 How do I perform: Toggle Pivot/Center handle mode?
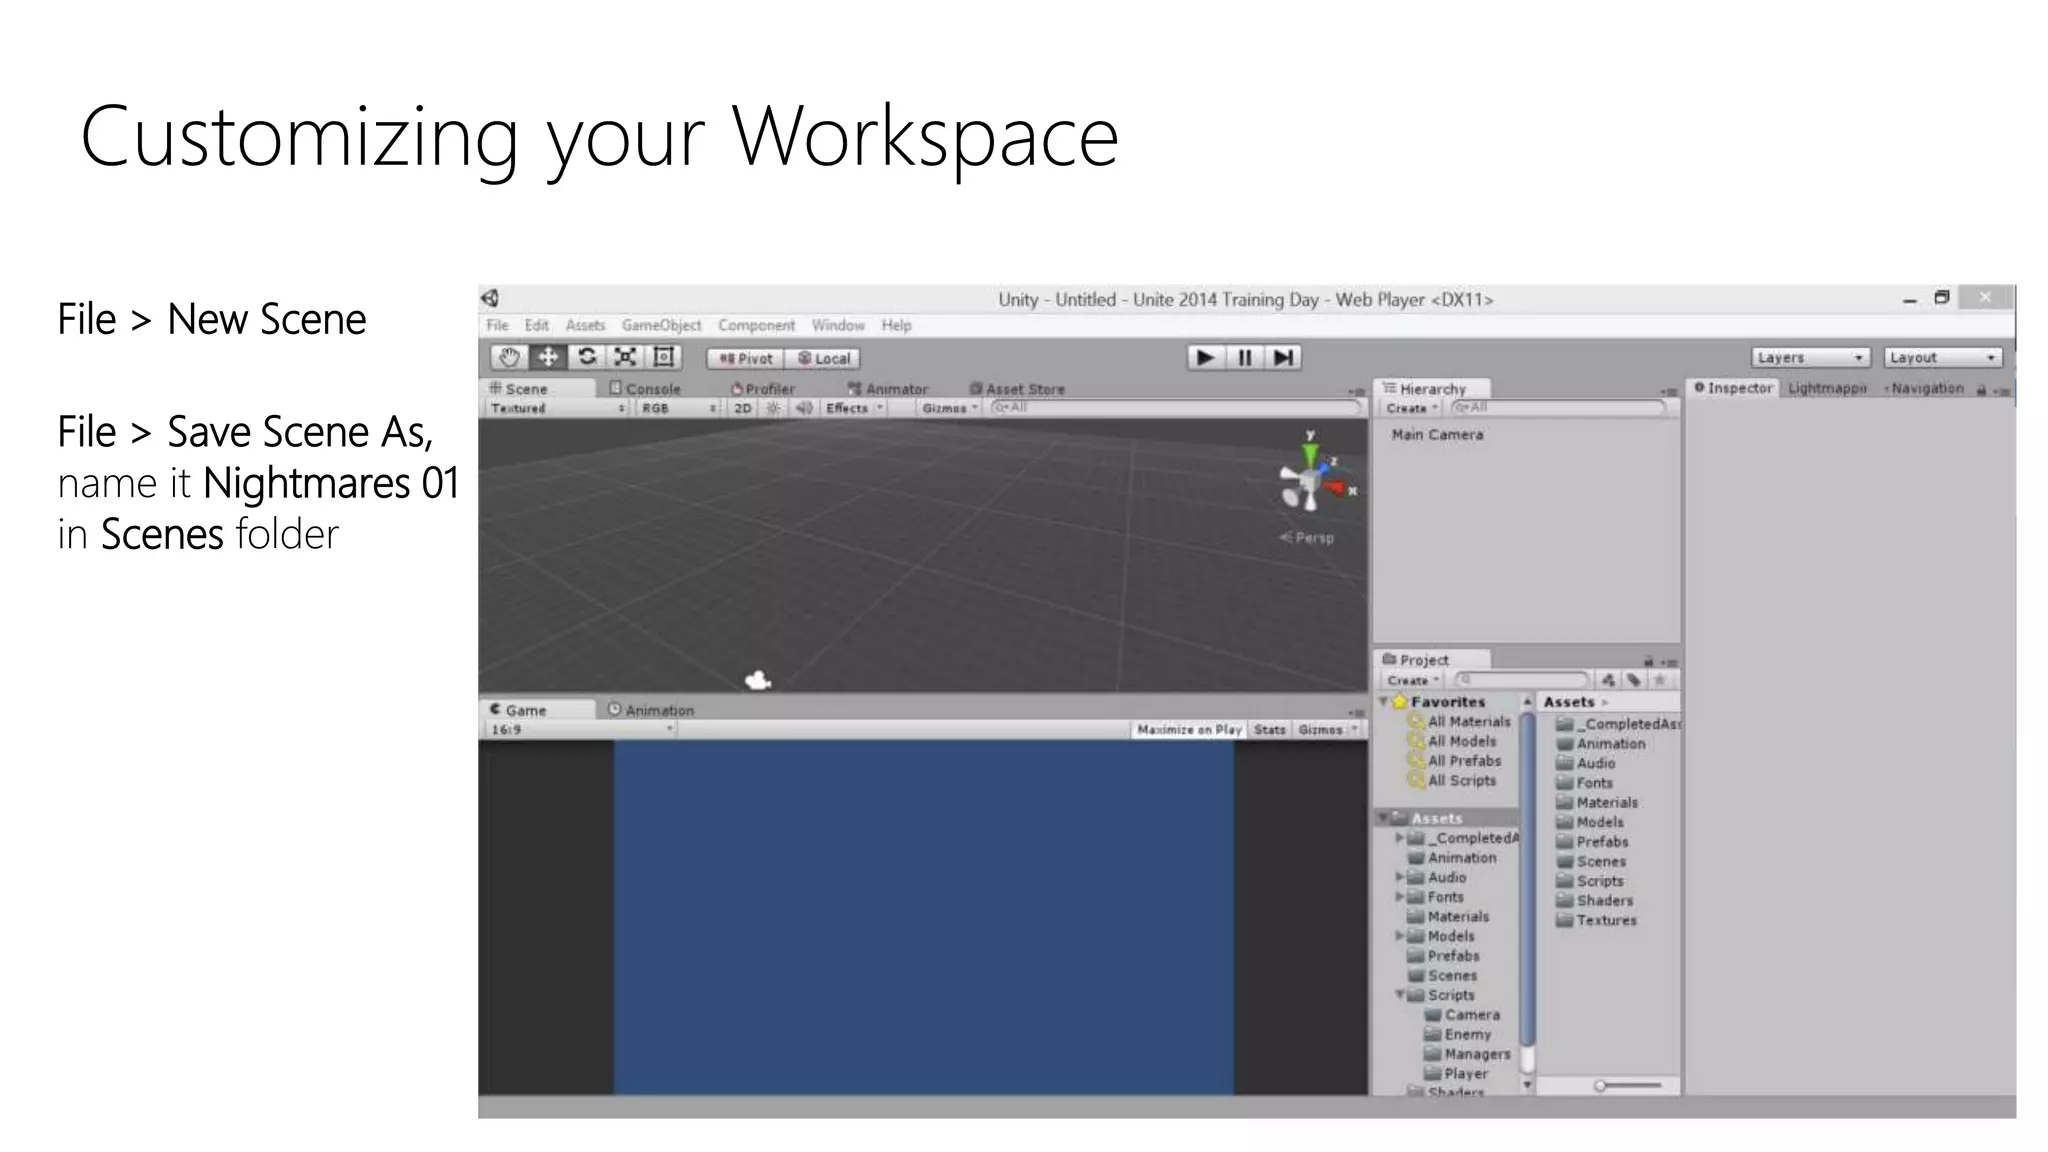[745, 358]
